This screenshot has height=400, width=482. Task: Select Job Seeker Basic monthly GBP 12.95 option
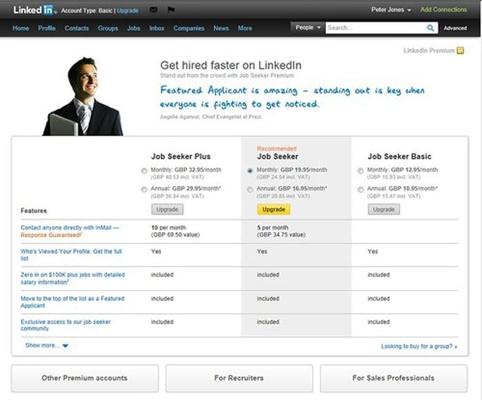tap(360, 171)
